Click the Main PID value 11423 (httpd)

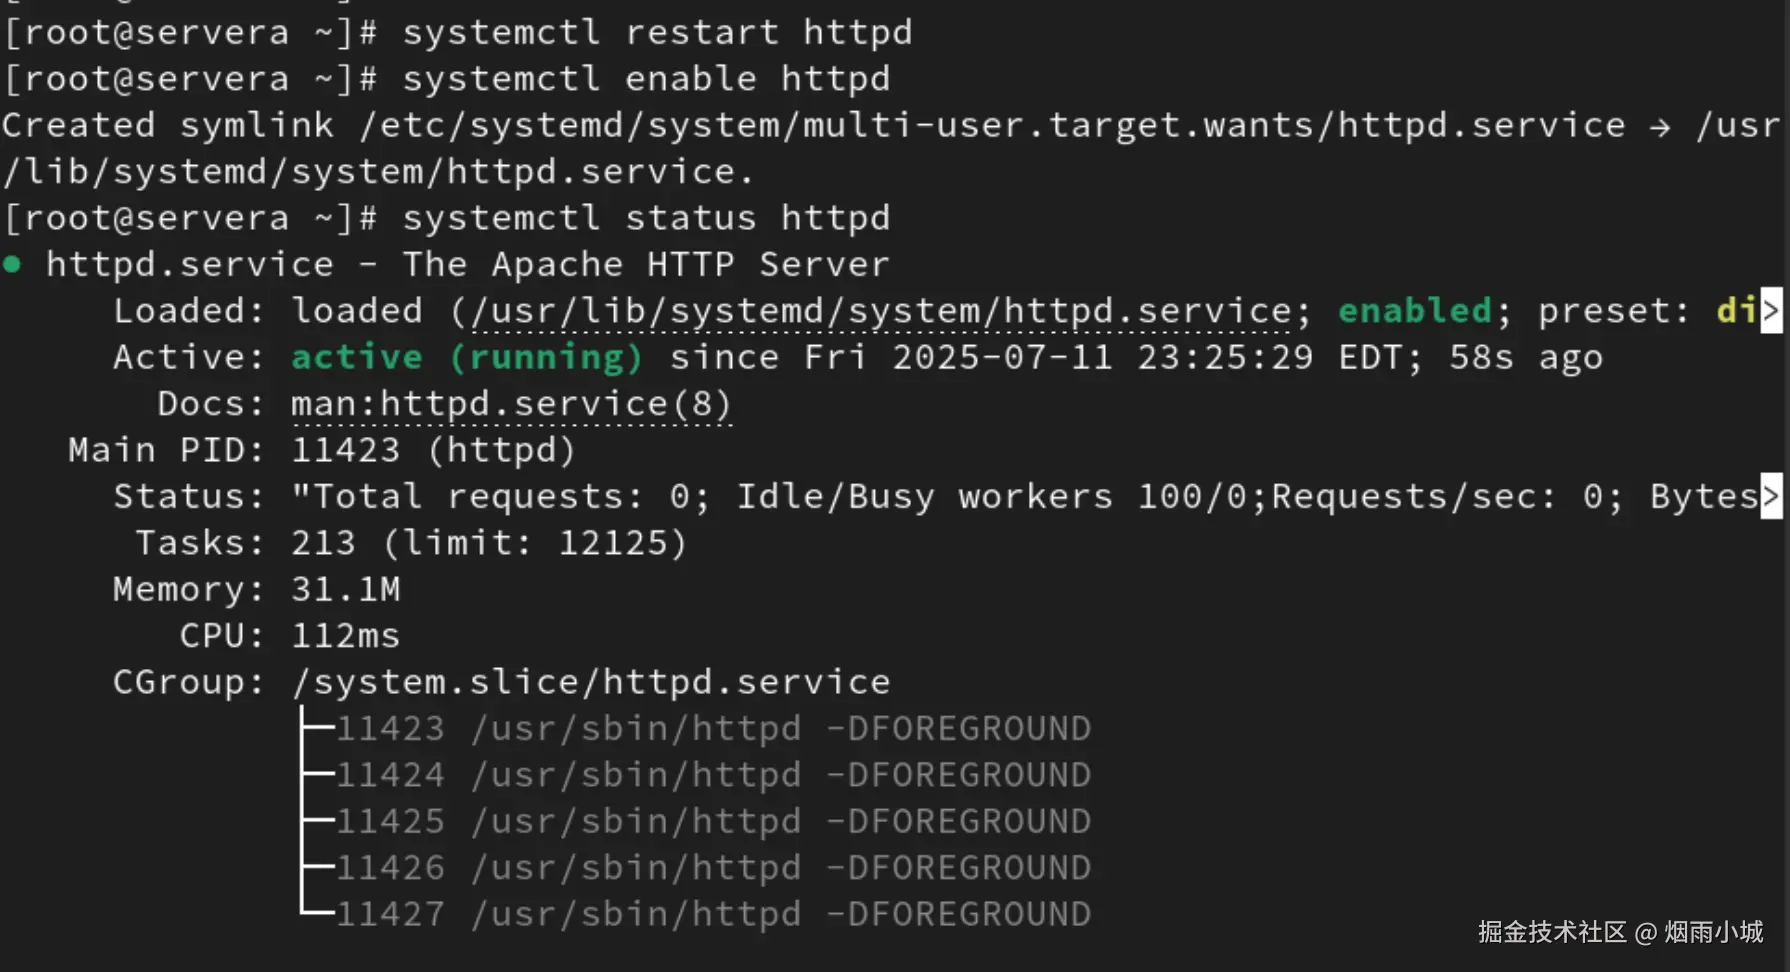[x=433, y=451]
